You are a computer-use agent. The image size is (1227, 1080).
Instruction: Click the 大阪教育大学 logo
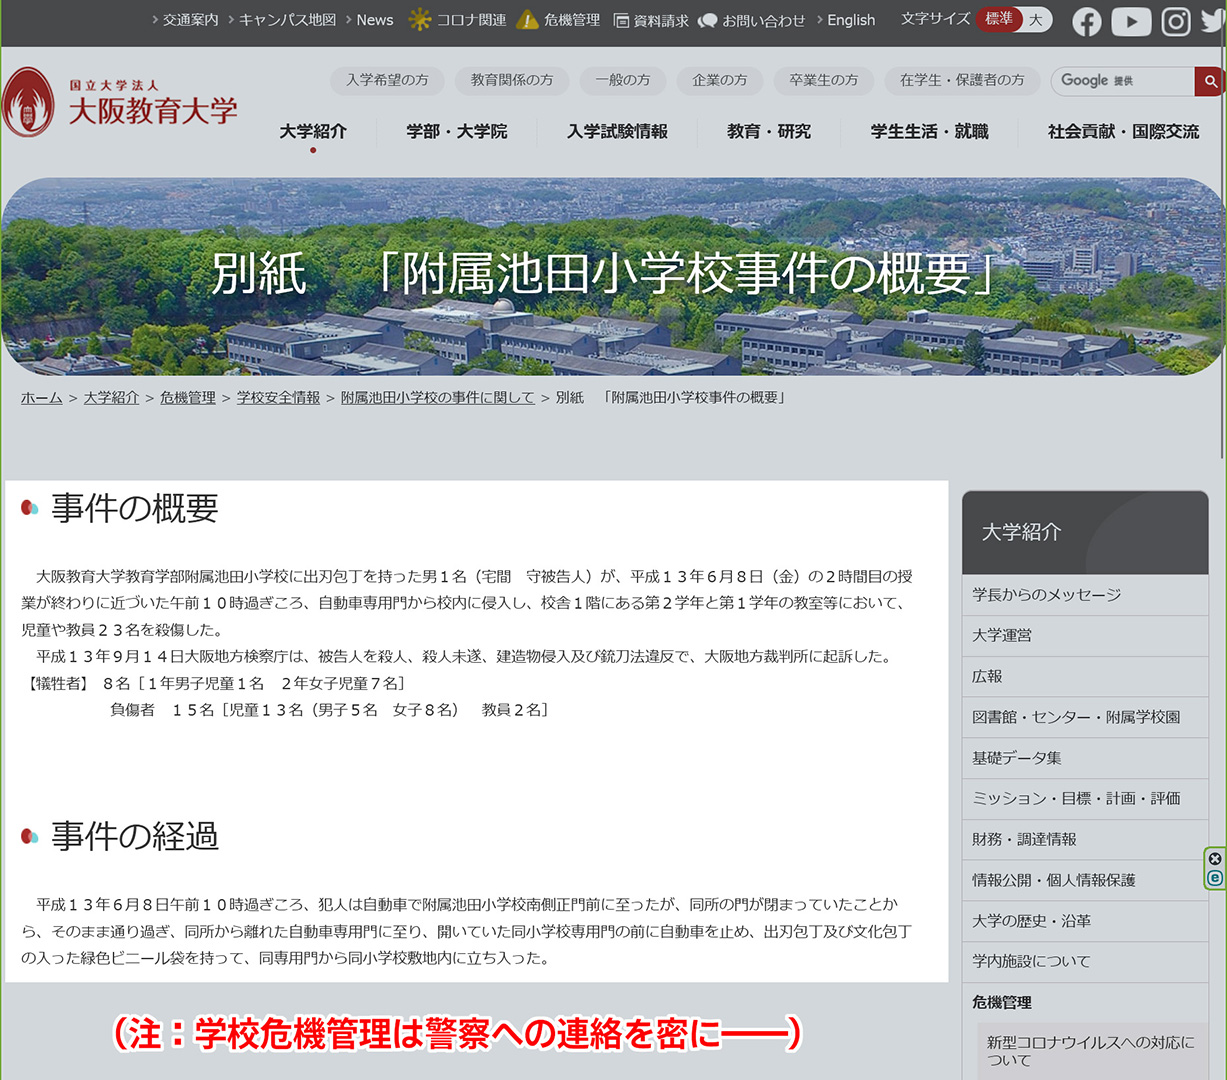click(120, 103)
